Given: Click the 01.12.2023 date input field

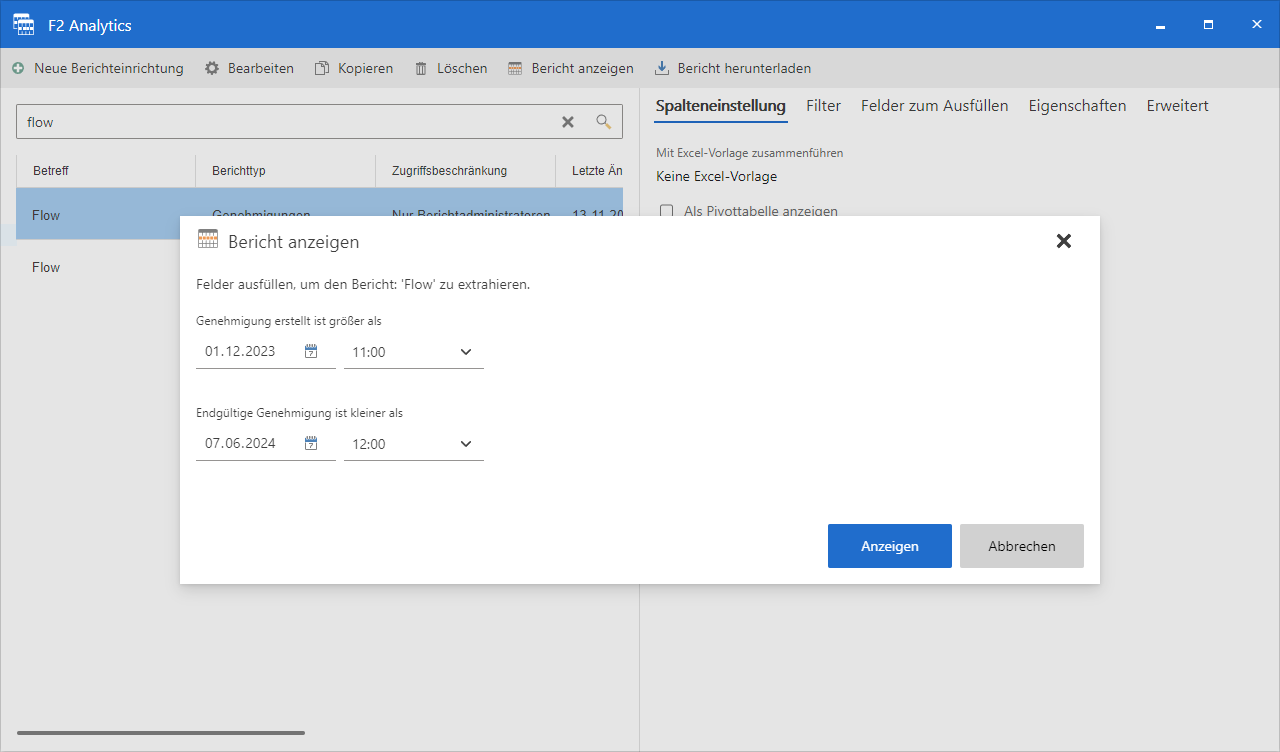Looking at the screenshot, I should (245, 352).
